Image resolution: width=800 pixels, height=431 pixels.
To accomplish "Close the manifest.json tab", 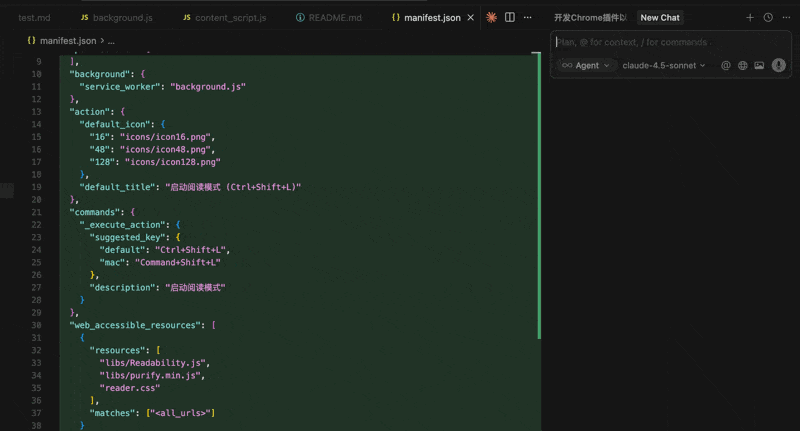I will (x=473, y=18).
